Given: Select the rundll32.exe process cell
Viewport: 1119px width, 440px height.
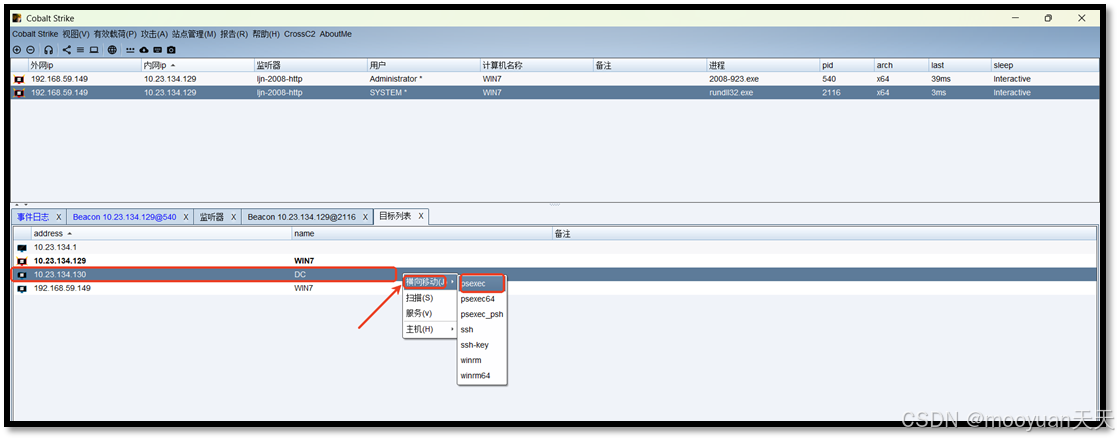Looking at the screenshot, I should (x=763, y=93).
